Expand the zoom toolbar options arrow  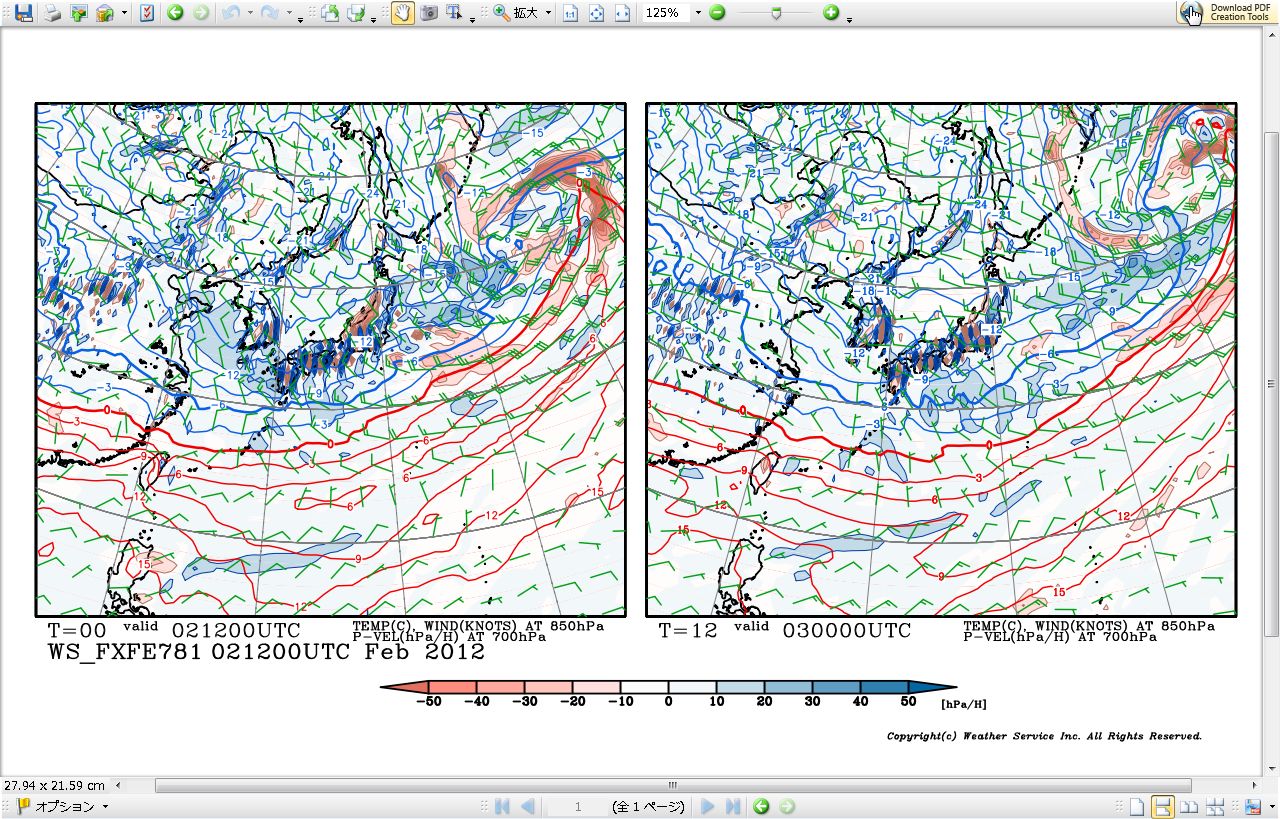pos(849,19)
